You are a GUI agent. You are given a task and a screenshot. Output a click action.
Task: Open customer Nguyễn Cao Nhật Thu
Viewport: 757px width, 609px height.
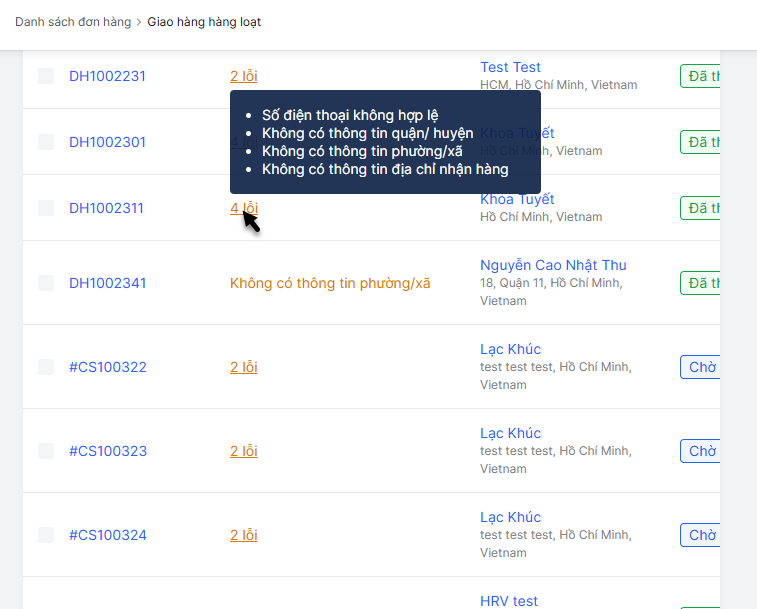point(553,265)
